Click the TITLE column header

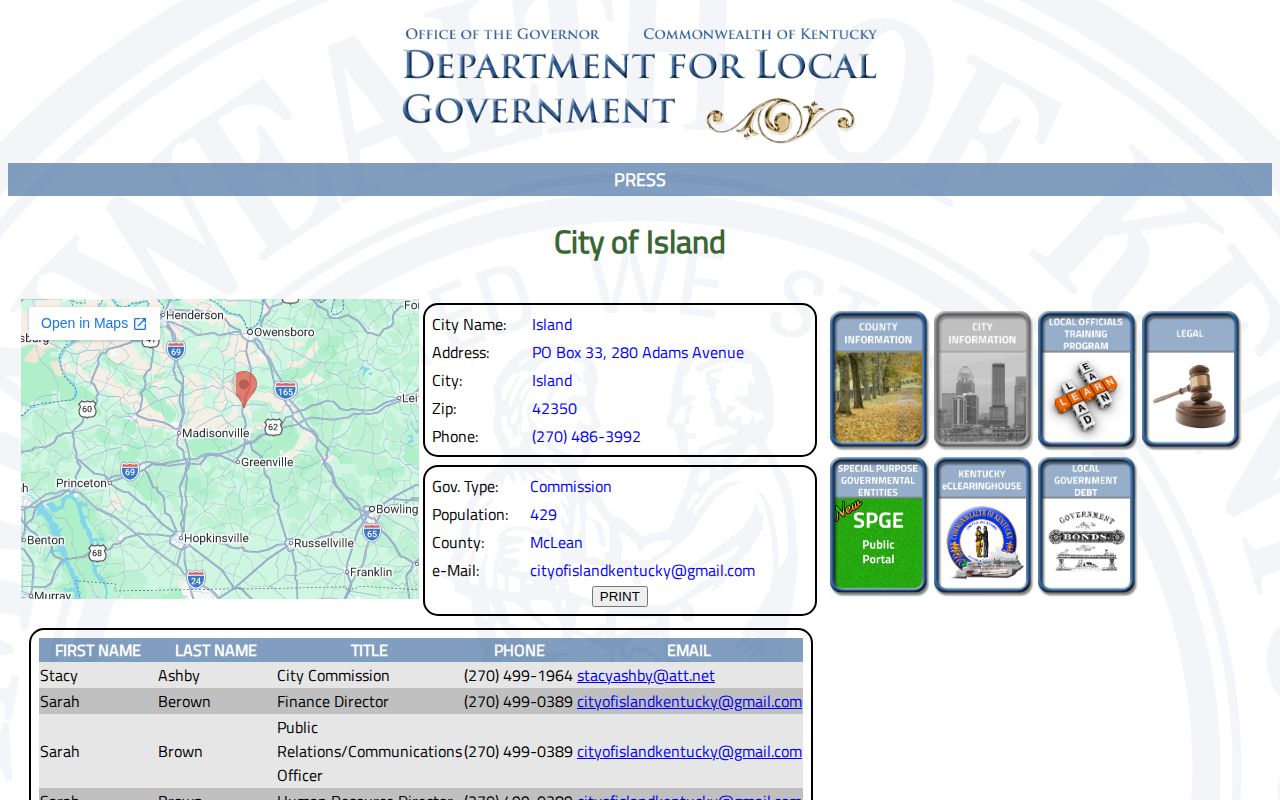click(369, 650)
